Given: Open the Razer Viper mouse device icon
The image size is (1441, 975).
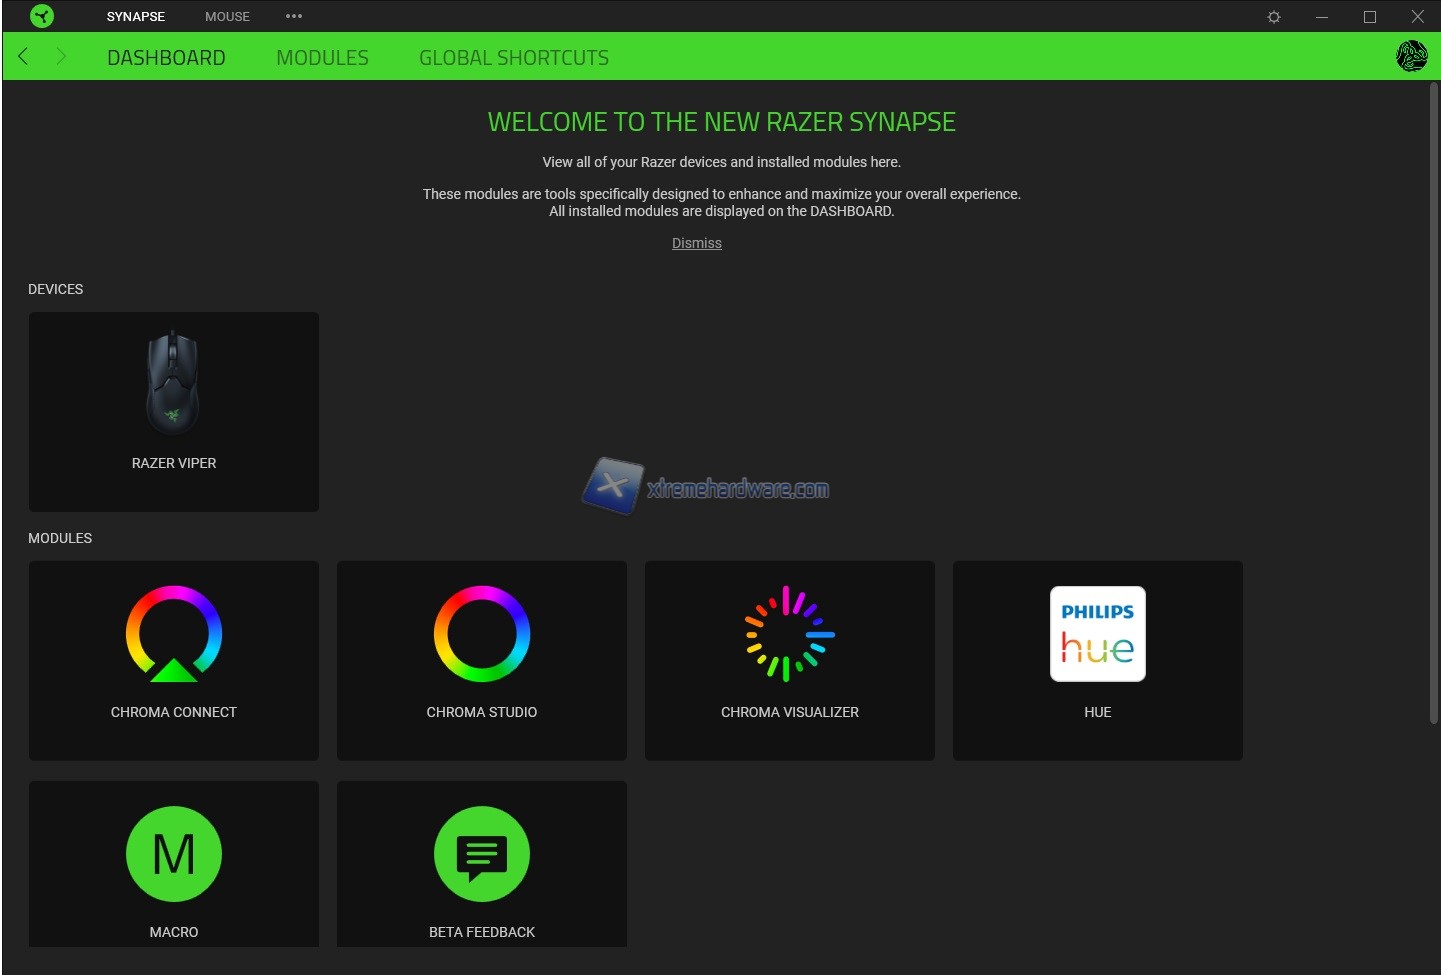Looking at the screenshot, I should tap(173, 383).
